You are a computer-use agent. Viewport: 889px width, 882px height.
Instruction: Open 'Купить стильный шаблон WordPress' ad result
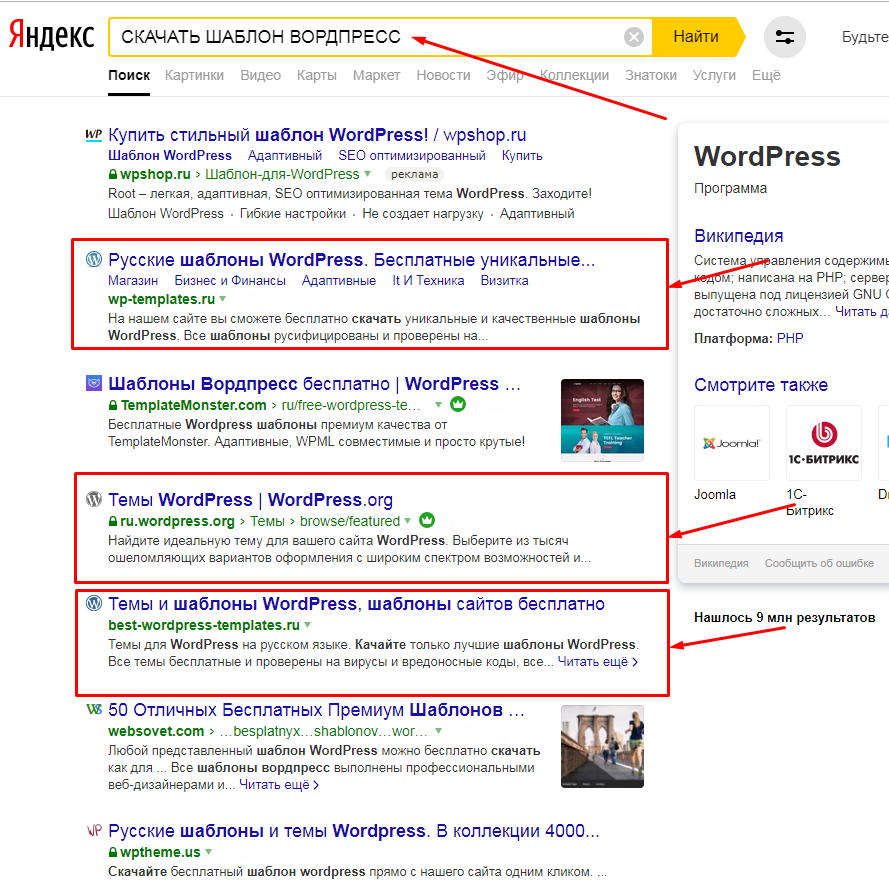[317, 135]
